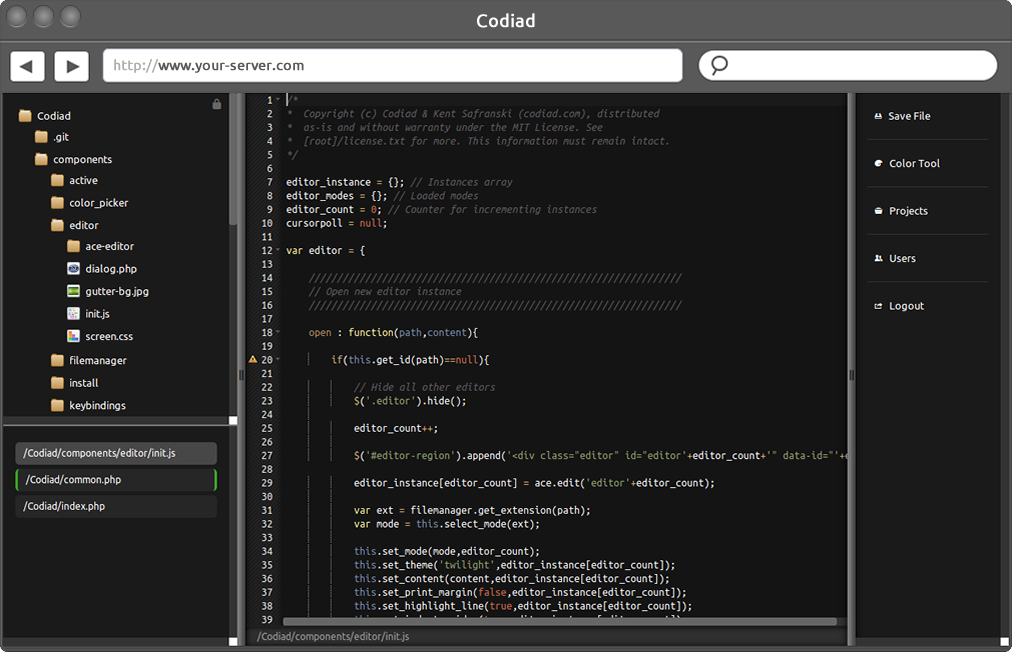Select the keybindings folder label

pos(97,406)
